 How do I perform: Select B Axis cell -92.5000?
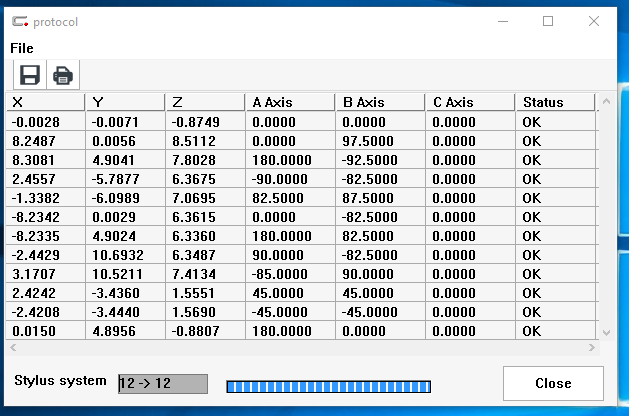click(x=380, y=160)
